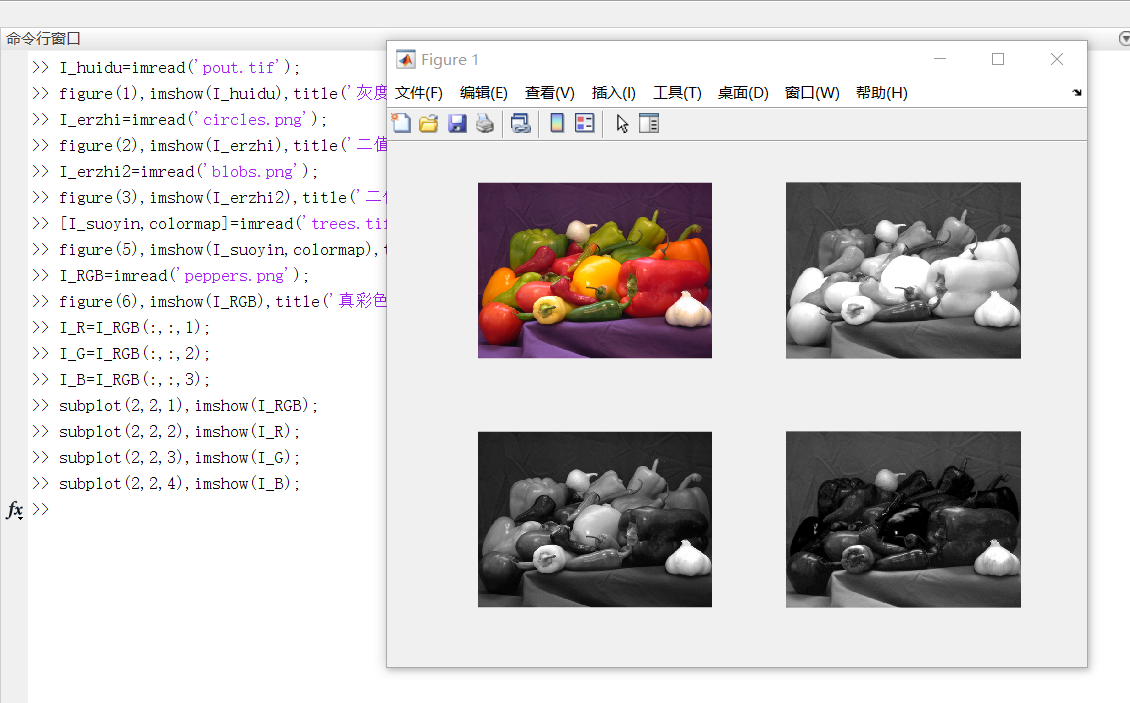Image resolution: width=1130 pixels, height=703 pixels.
Task: Click the dock-figure arrow near the Help menu
Action: click(x=1076, y=92)
